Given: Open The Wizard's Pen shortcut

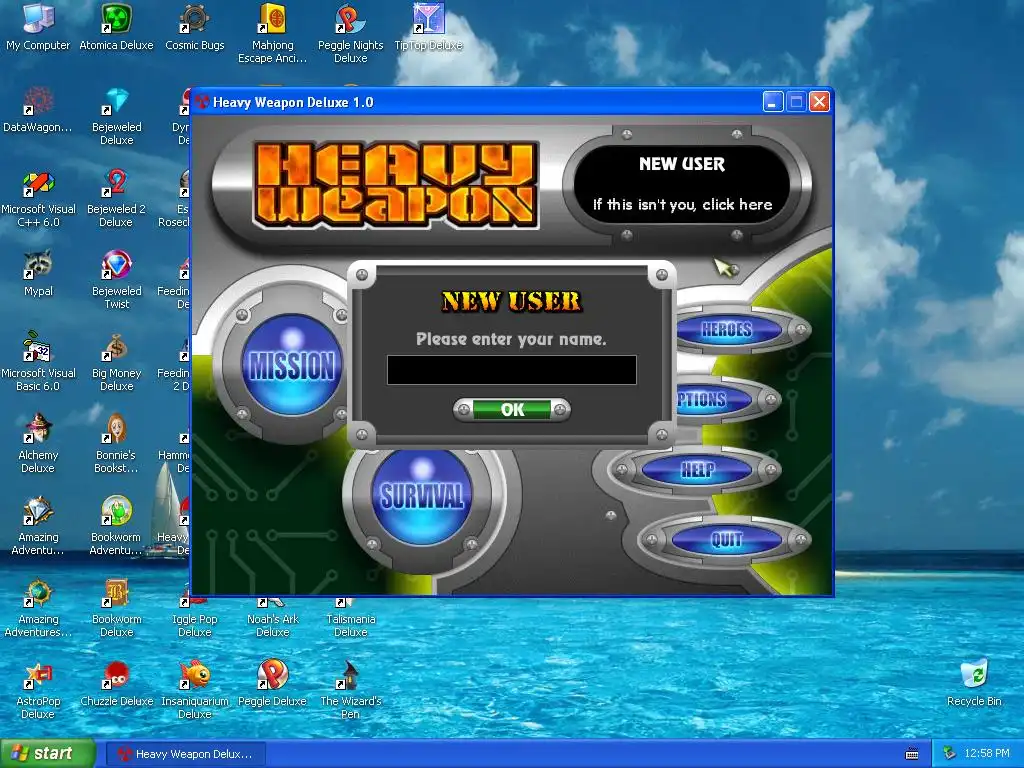Looking at the screenshot, I should [350, 690].
